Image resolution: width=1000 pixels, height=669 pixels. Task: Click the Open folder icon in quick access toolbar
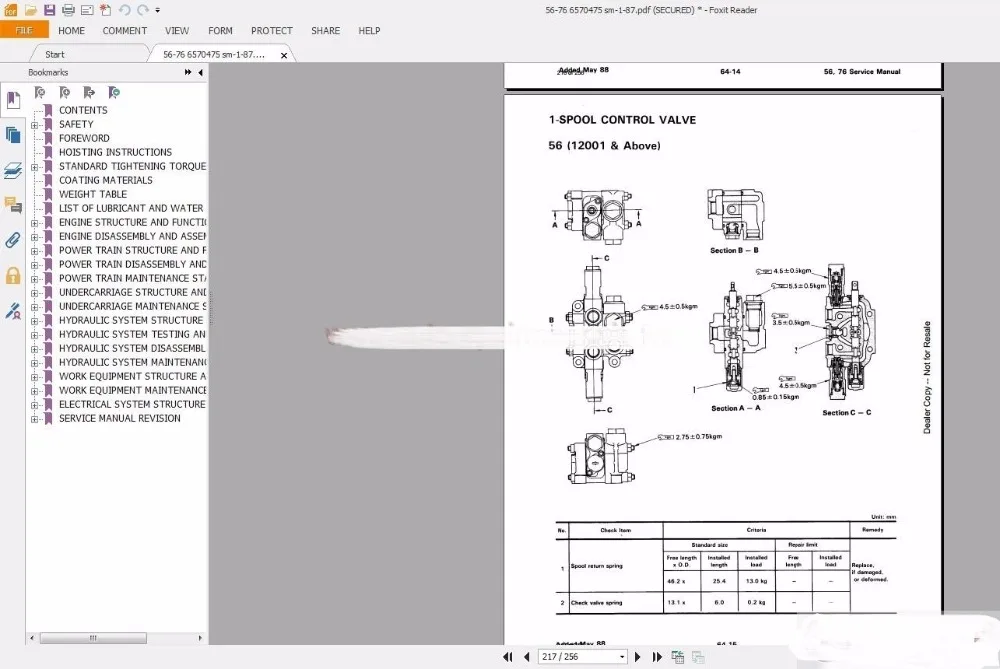(31, 10)
